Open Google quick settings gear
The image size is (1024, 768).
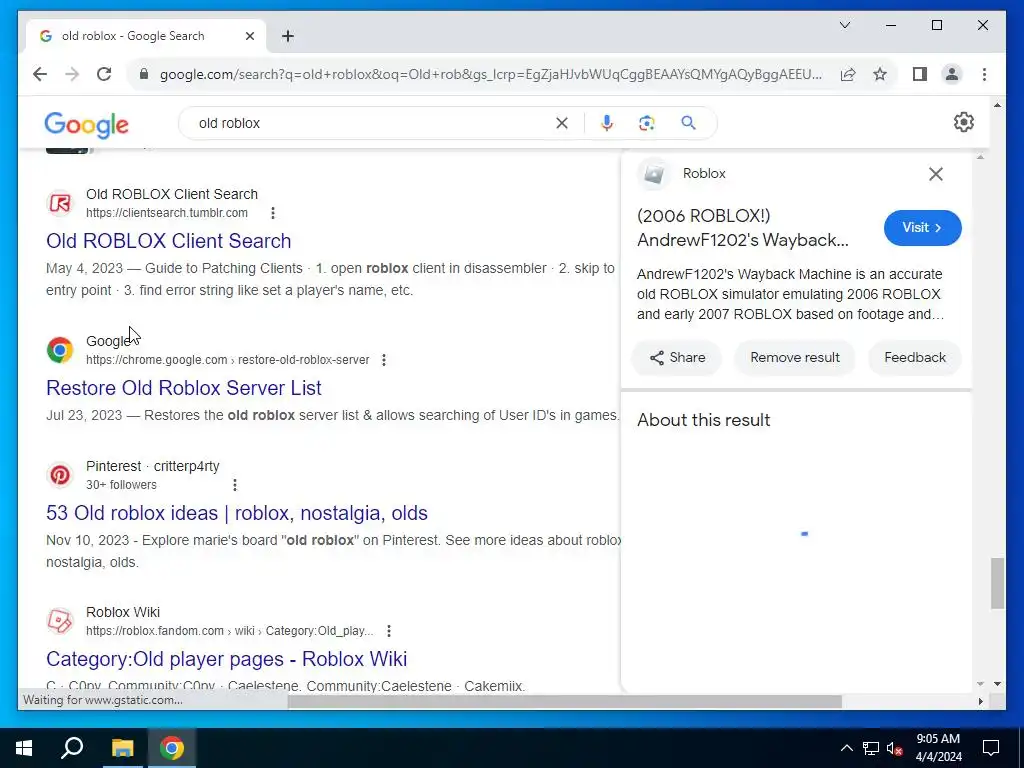[963, 122]
